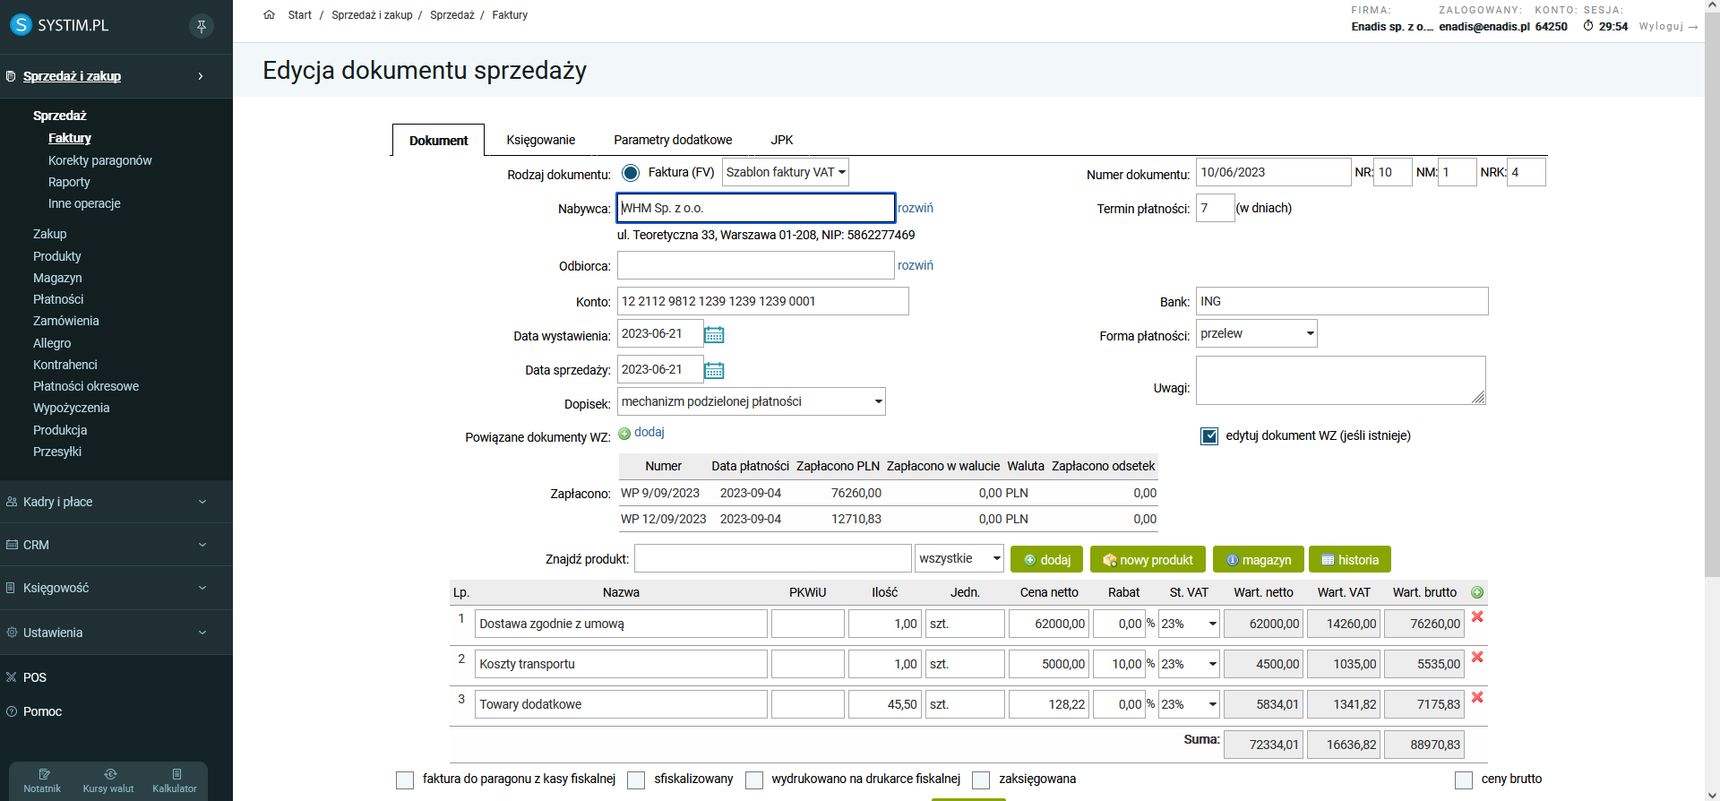Click rozwiń link next to Odbiorca
Viewport: 1720px width, 801px height.
[x=915, y=265]
